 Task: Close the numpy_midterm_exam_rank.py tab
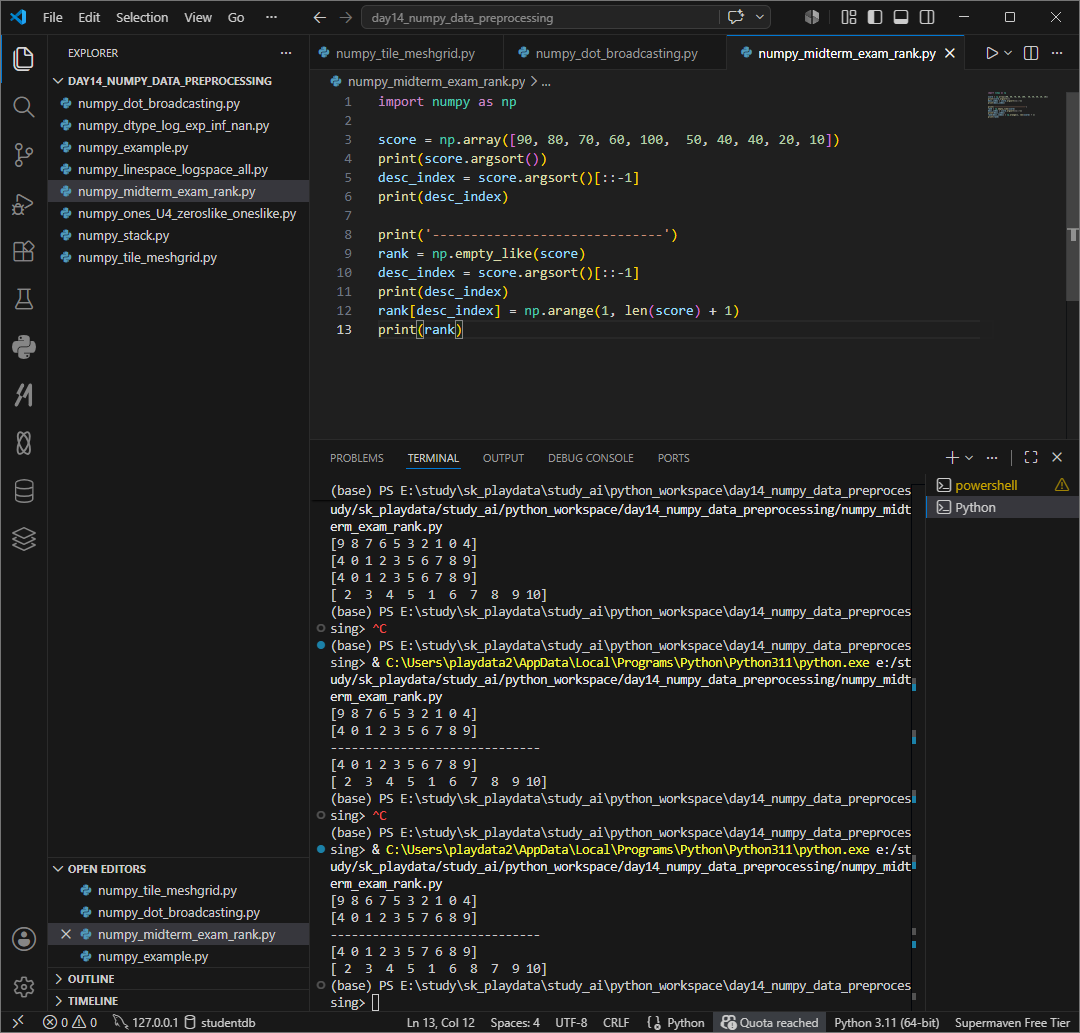950,53
